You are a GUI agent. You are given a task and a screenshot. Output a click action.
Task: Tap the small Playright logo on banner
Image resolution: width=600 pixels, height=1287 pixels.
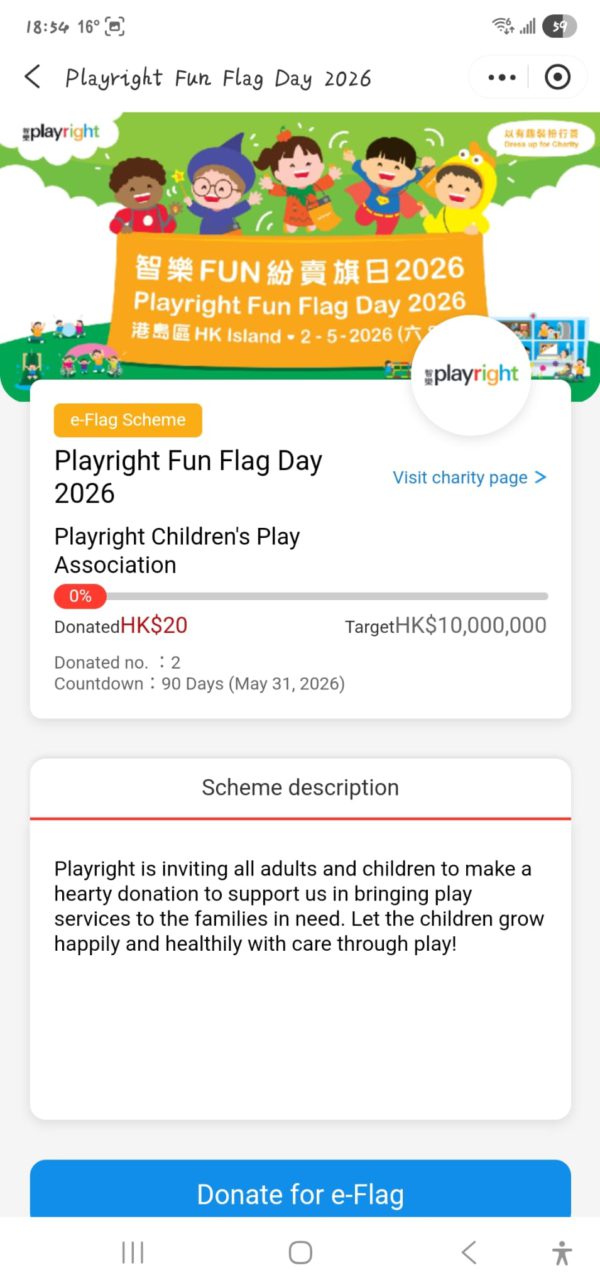tap(62, 132)
